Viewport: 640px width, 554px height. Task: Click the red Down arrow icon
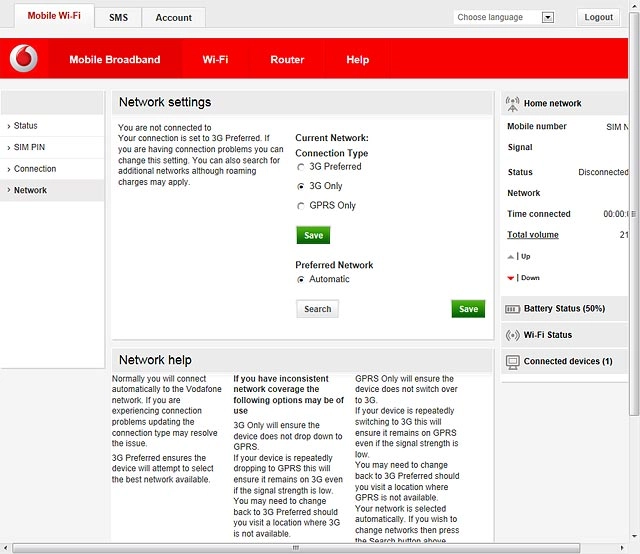[x=510, y=278]
